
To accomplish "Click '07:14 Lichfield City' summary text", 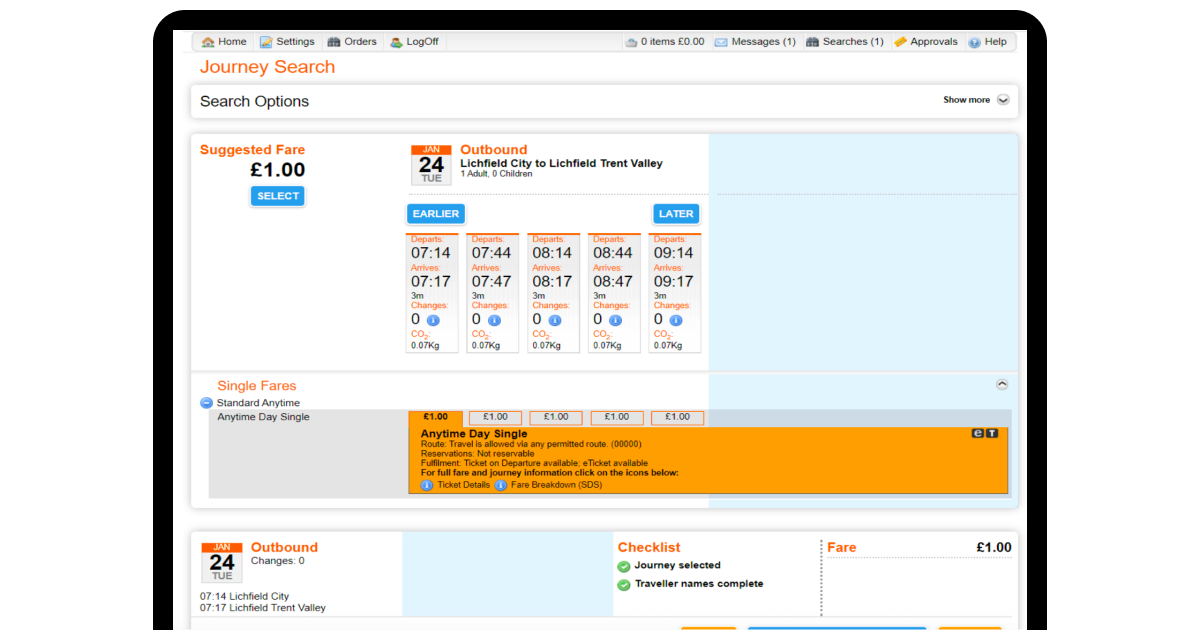I will point(245,596).
